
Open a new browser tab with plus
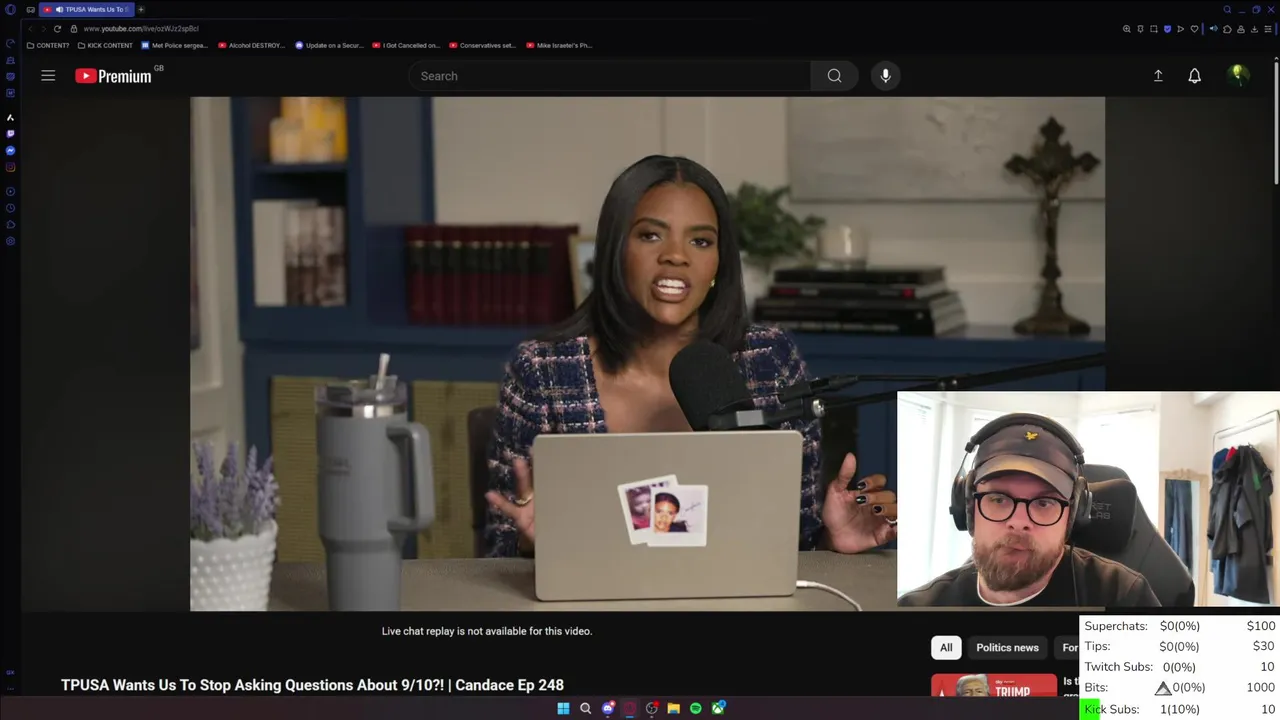141,9
